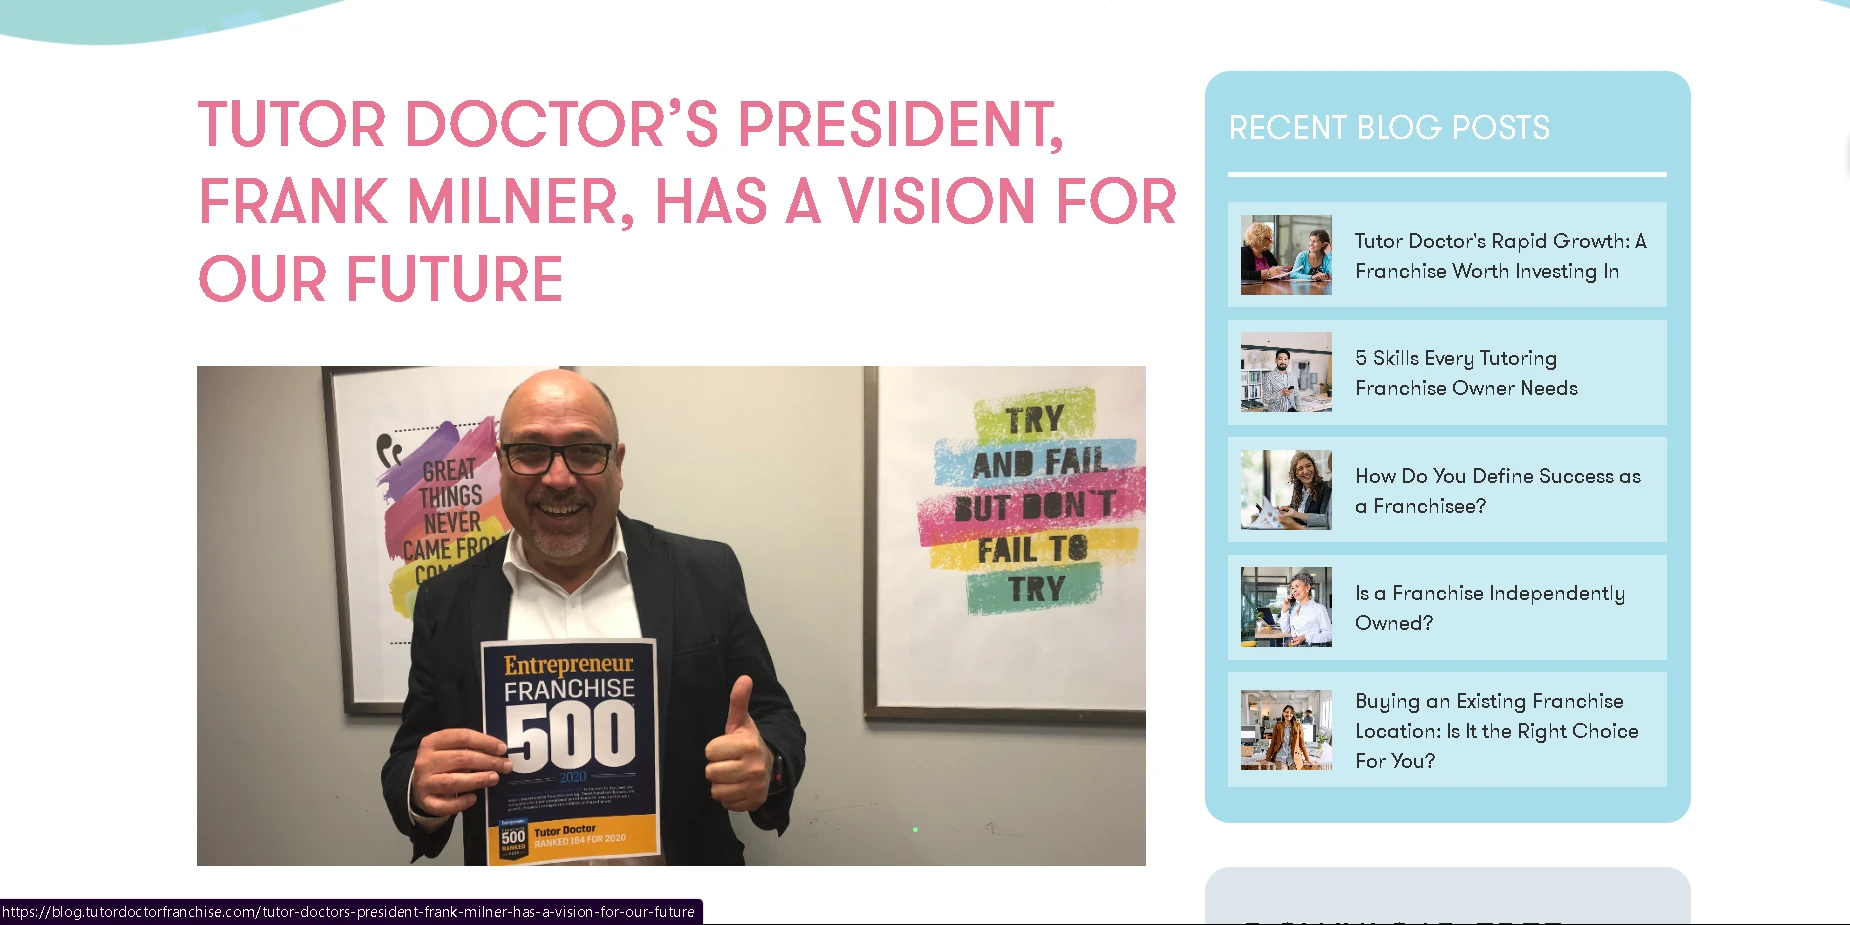This screenshot has width=1850, height=925.
Task: Click the Recent Blog Posts heading
Action: point(1389,128)
